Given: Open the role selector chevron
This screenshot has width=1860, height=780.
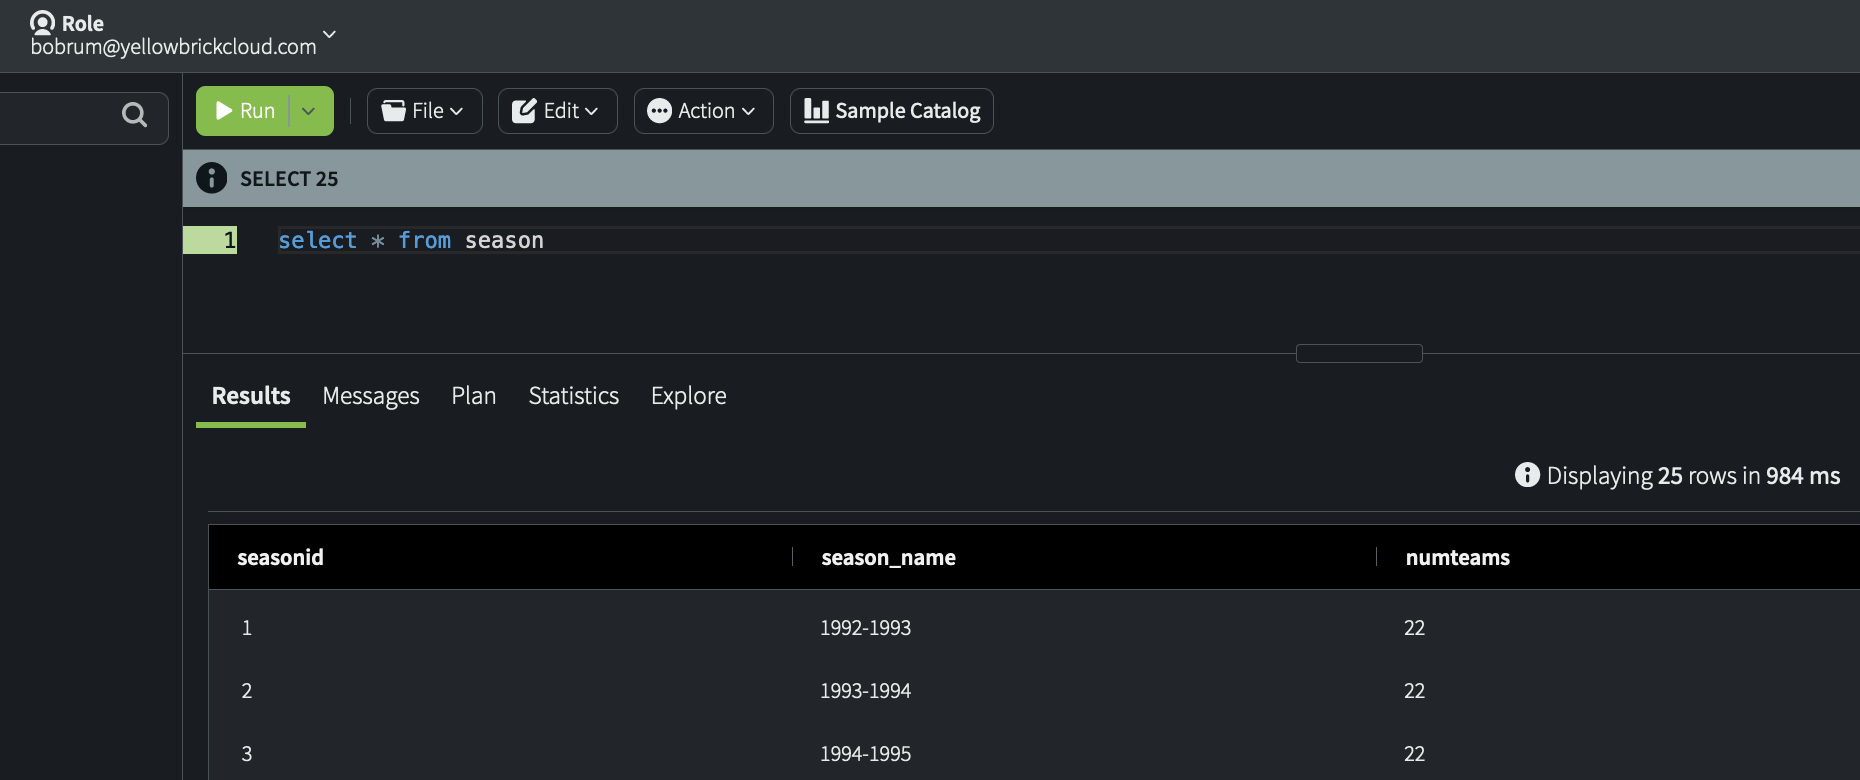Looking at the screenshot, I should (x=329, y=34).
